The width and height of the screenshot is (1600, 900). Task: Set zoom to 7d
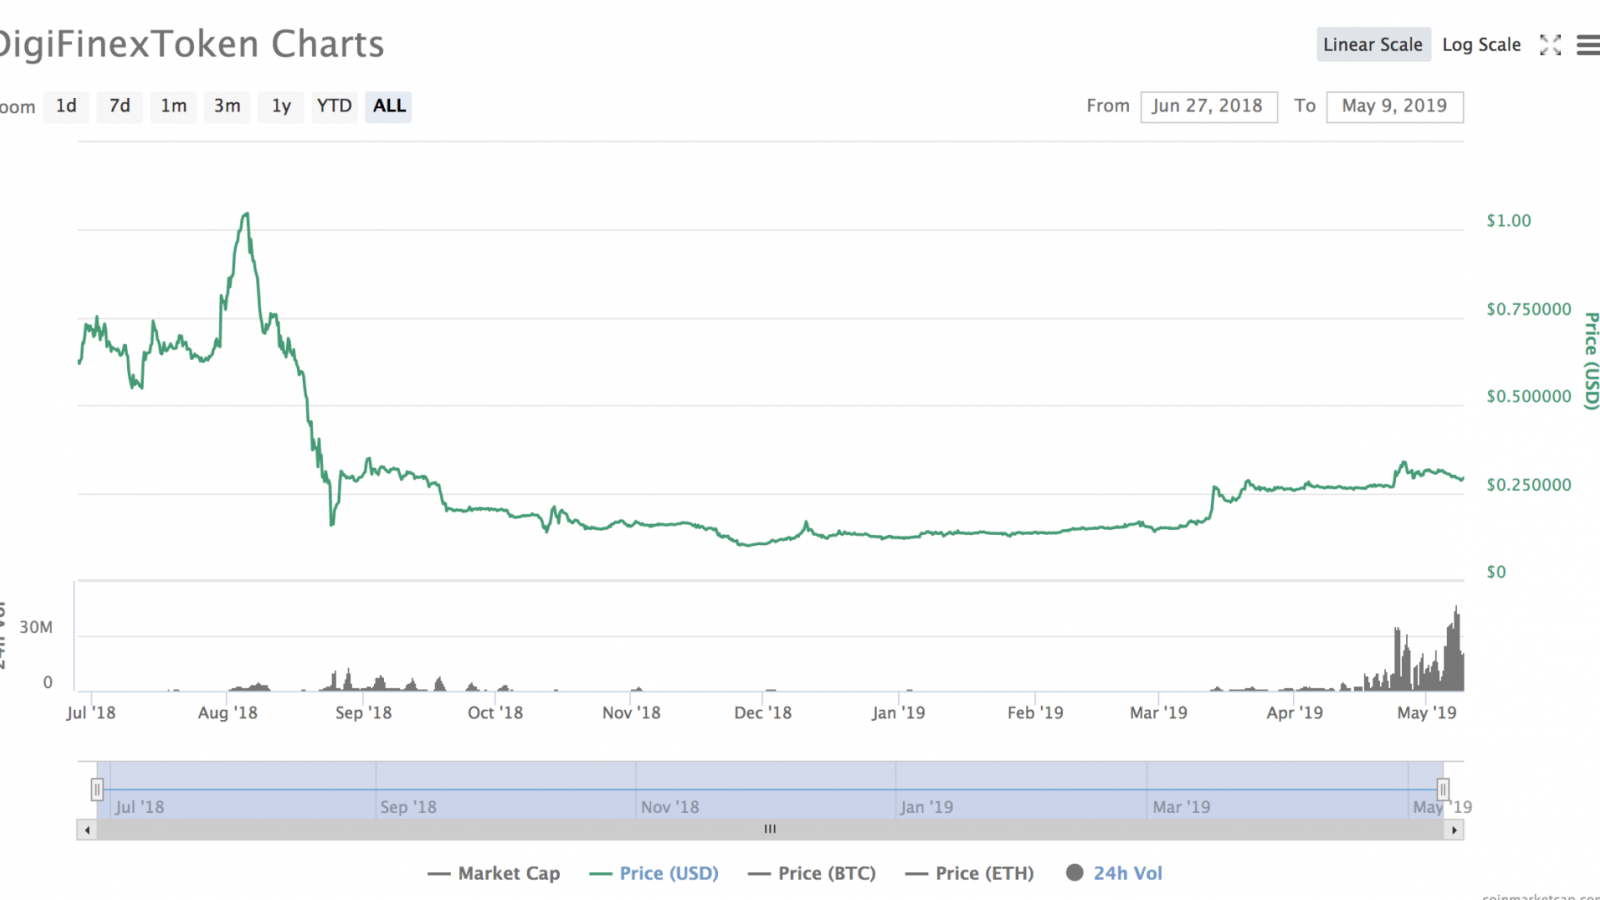click(x=120, y=106)
